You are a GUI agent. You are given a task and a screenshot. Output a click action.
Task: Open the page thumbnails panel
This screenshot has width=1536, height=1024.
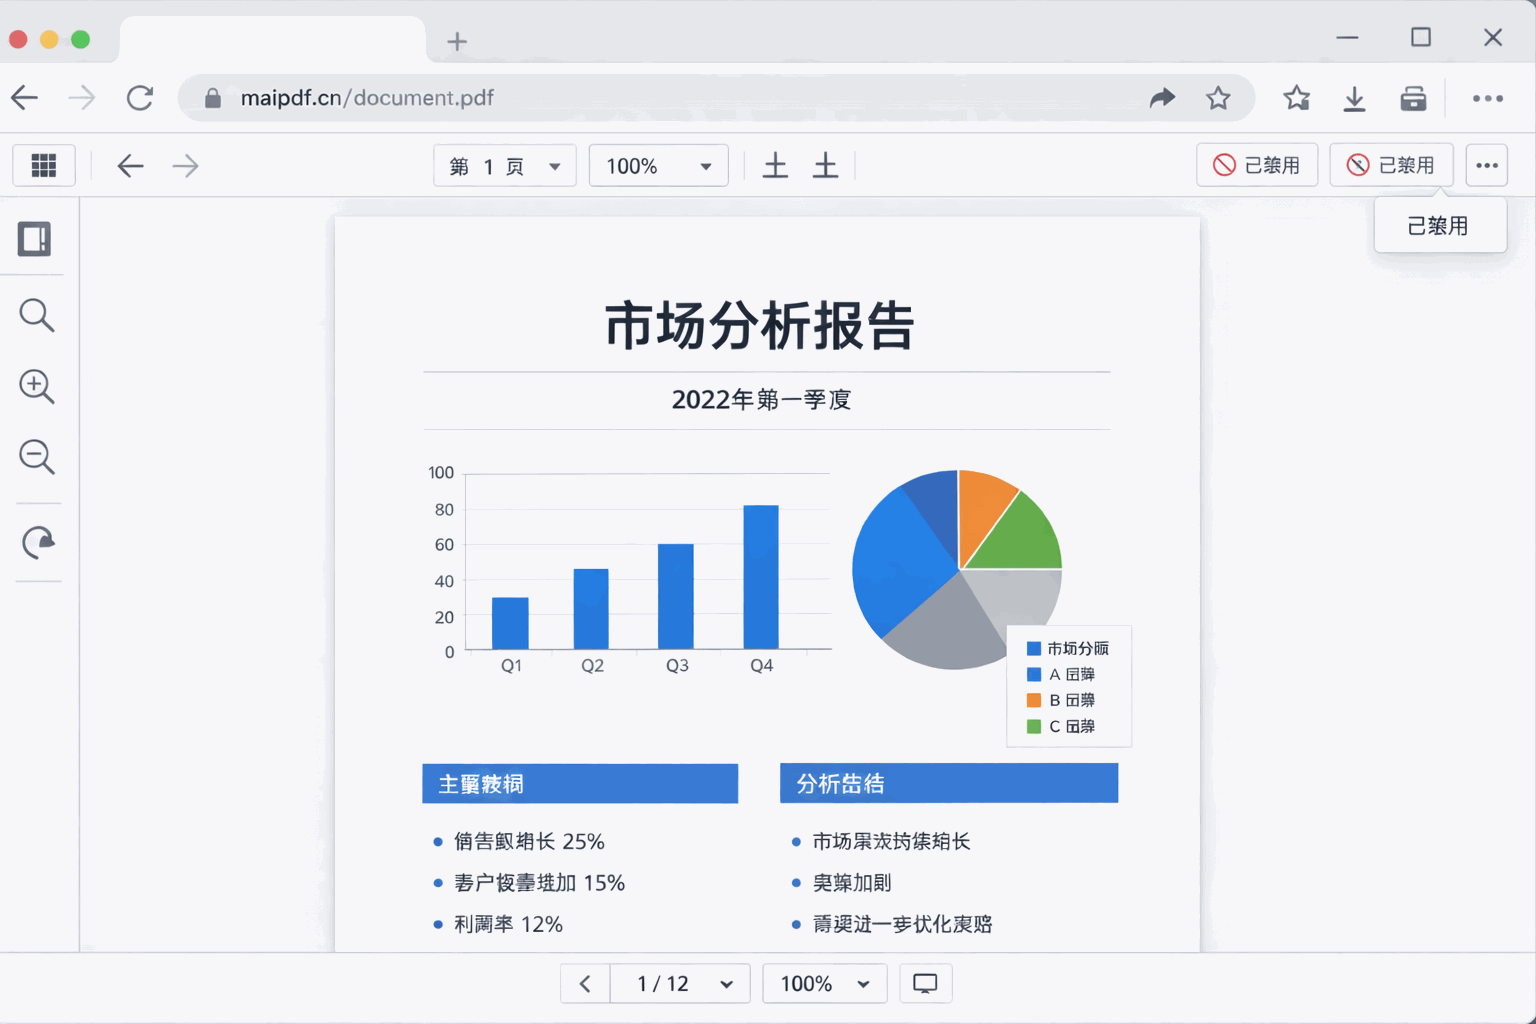36,239
